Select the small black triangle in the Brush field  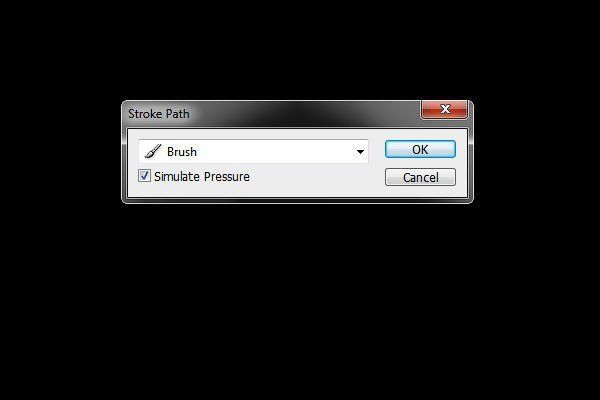tap(360, 152)
